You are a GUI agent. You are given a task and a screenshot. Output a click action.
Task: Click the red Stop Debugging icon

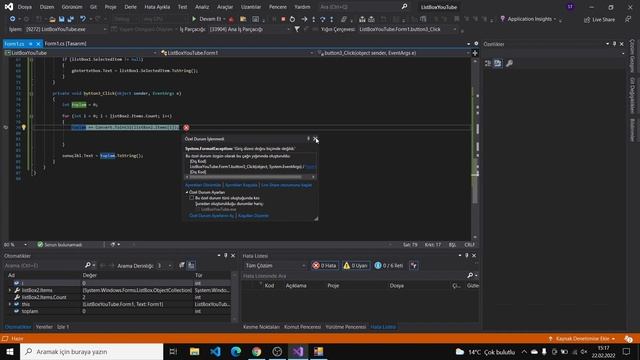[283, 19]
